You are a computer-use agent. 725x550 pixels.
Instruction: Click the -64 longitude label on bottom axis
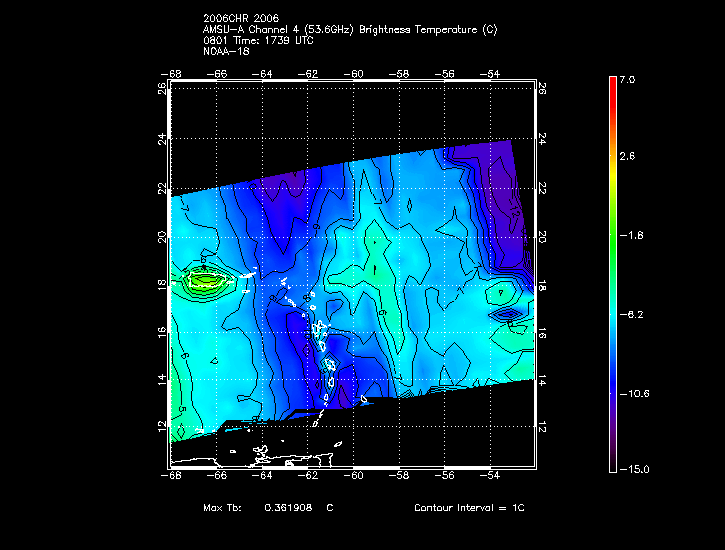[x=262, y=476]
